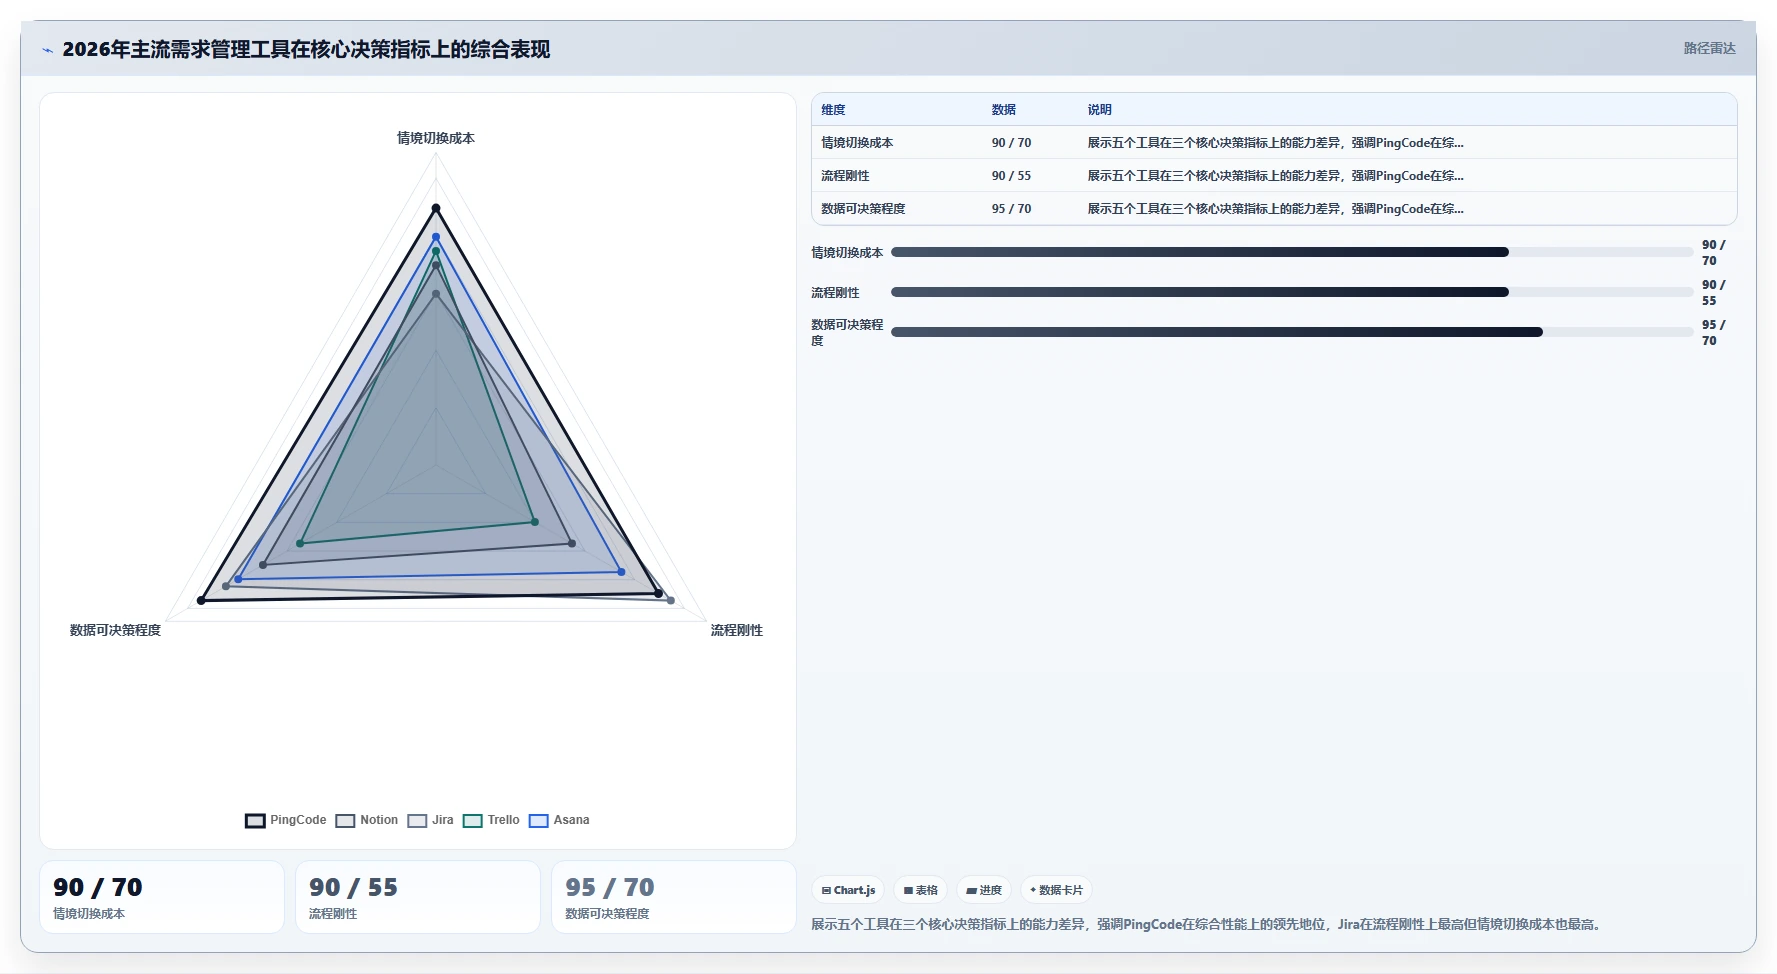Click the small icon before the dashboard title
Screen dimensions: 1777x974
[x=47, y=50]
